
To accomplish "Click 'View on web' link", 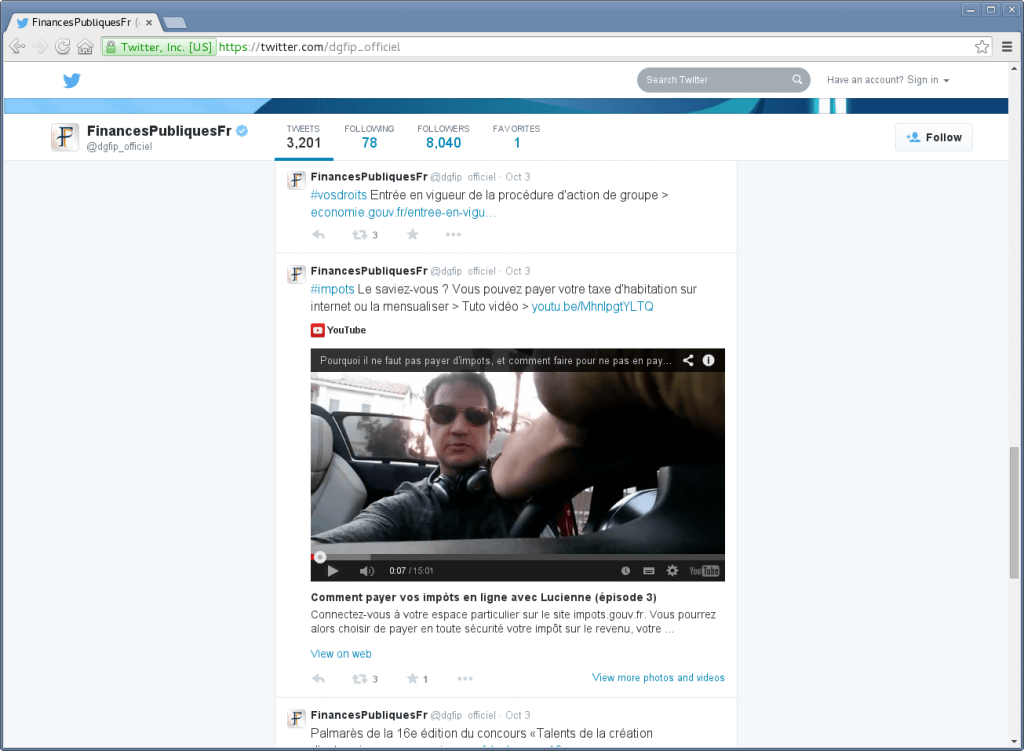I will [x=341, y=654].
